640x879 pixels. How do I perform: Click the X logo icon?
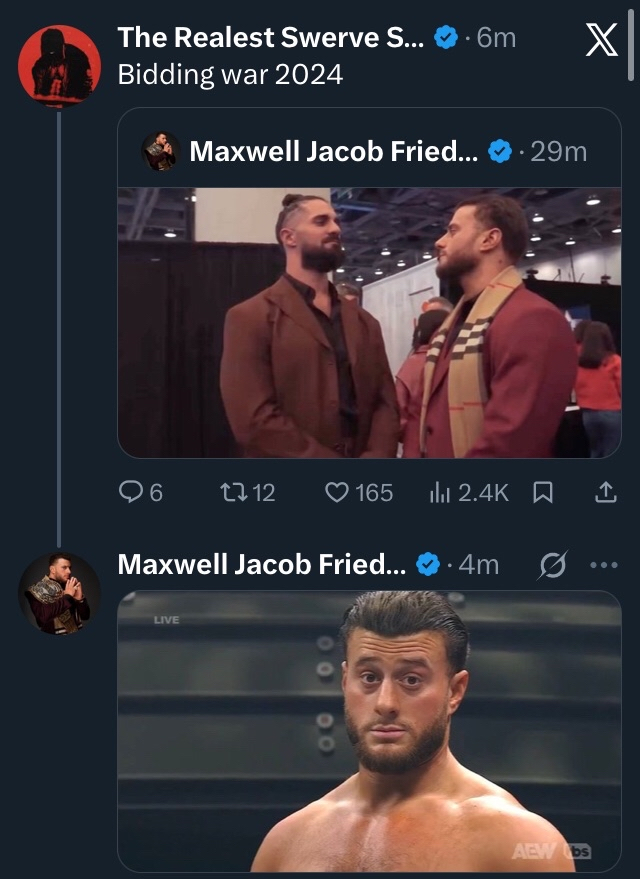pyautogui.click(x=600, y=41)
